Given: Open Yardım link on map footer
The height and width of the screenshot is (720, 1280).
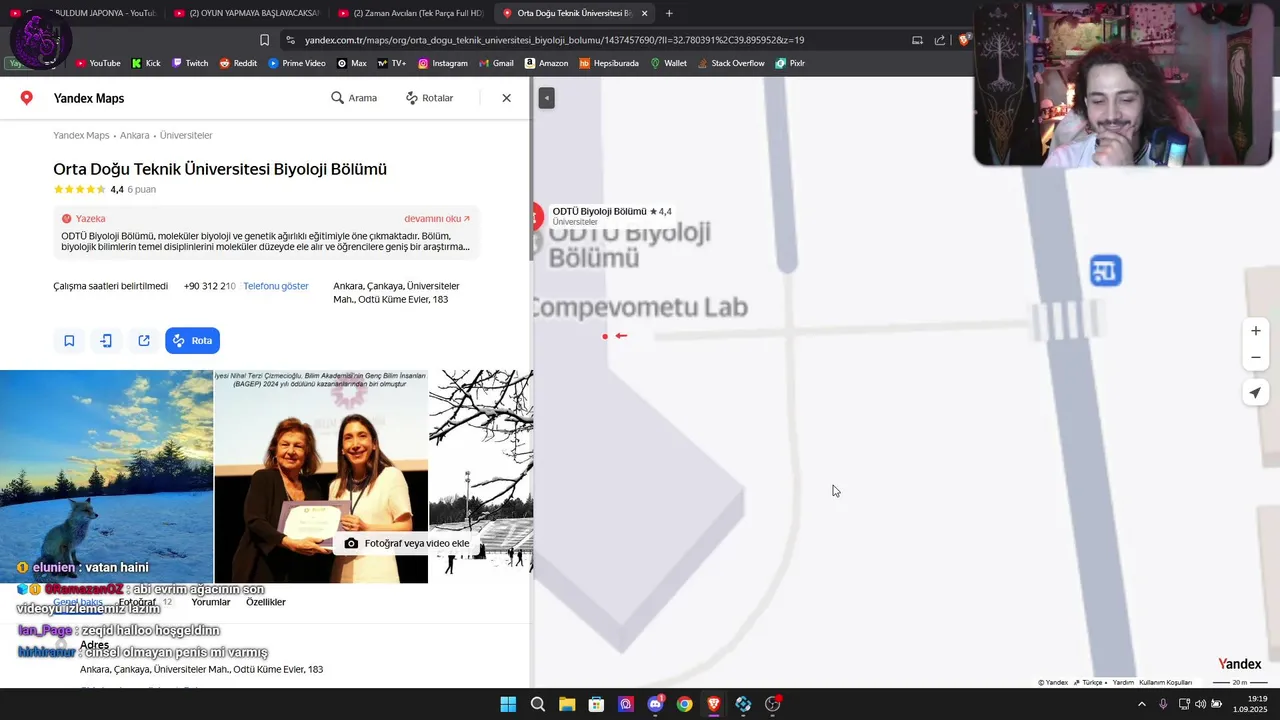Looking at the screenshot, I should [1123, 682].
